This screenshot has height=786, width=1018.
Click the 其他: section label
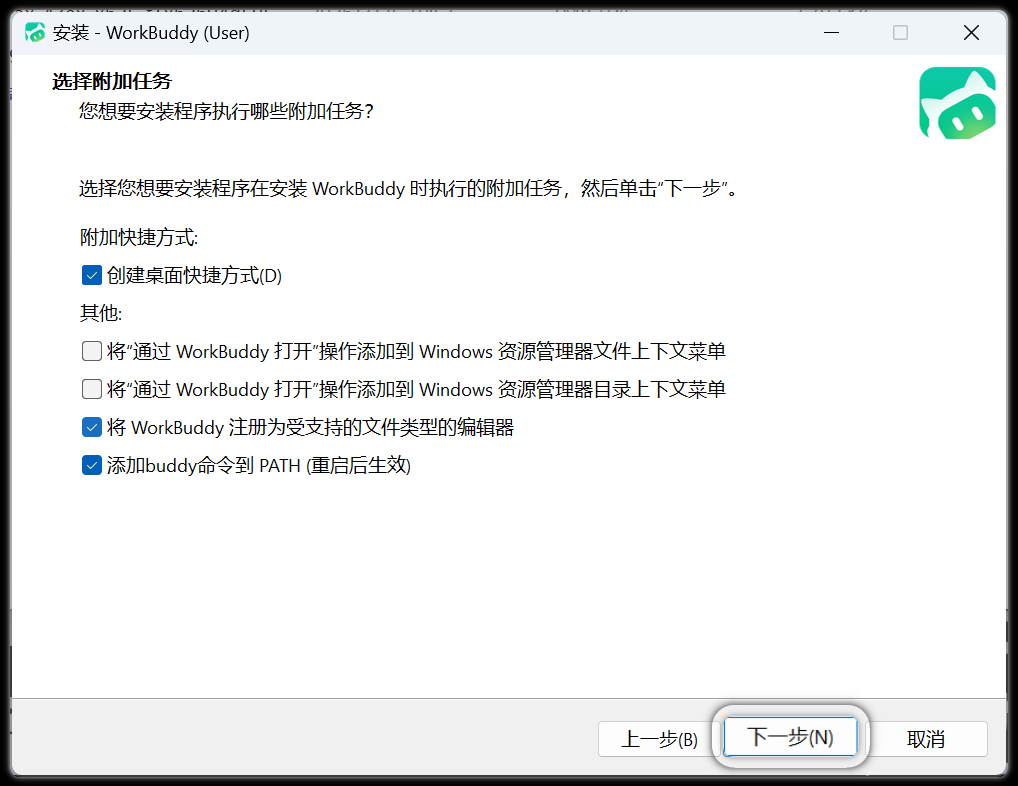(101, 313)
